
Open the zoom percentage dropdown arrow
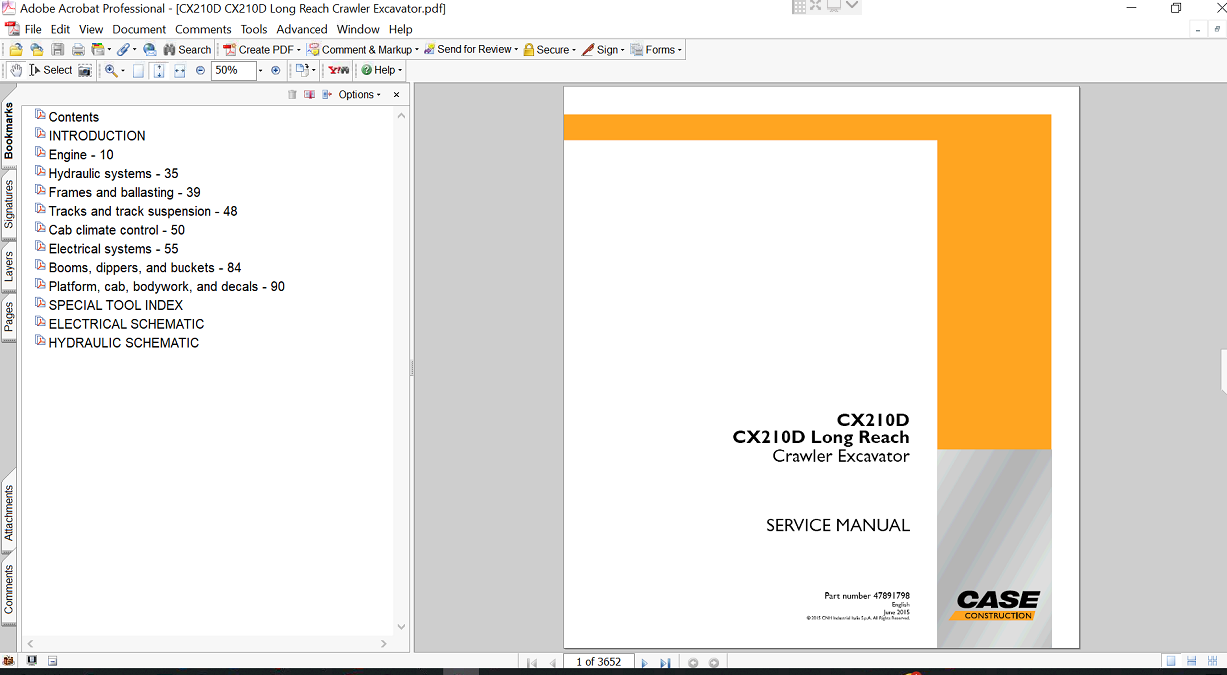click(x=260, y=70)
